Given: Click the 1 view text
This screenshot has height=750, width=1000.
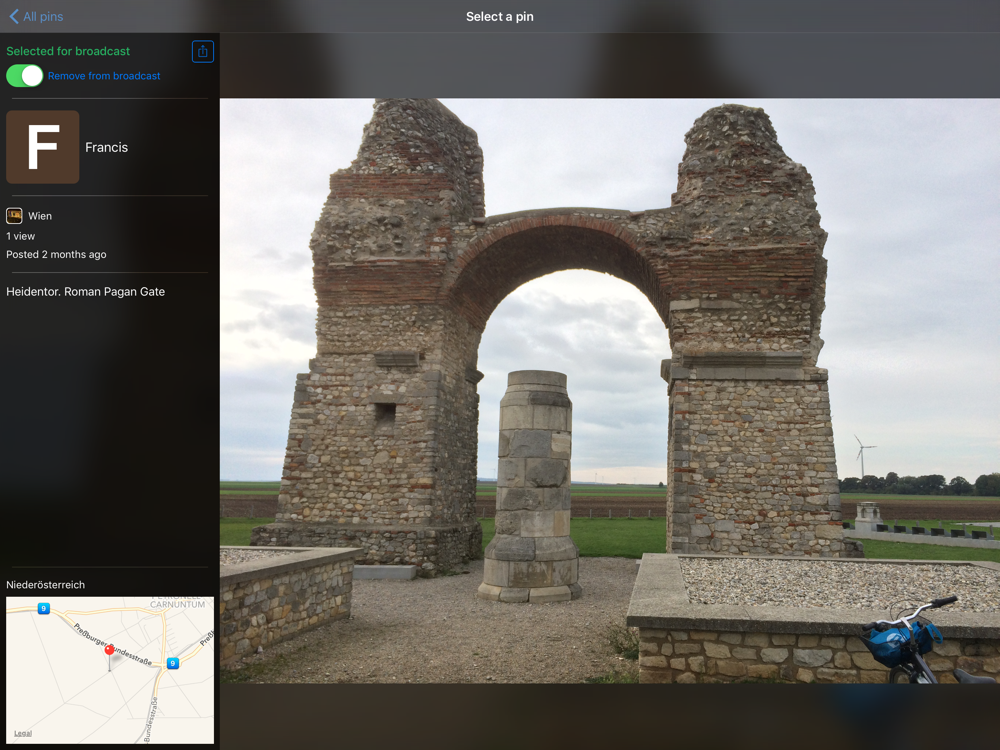Looking at the screenshot, I should (20, 236).
